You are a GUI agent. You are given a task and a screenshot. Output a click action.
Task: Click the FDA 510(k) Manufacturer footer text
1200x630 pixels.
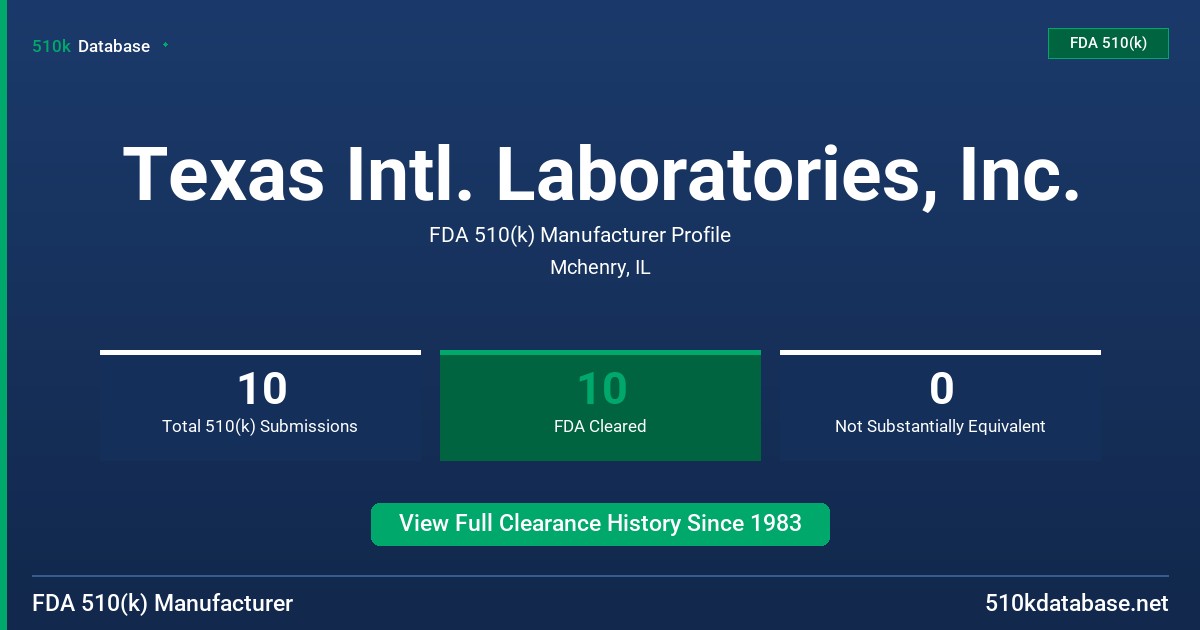(x=163, y=603)
